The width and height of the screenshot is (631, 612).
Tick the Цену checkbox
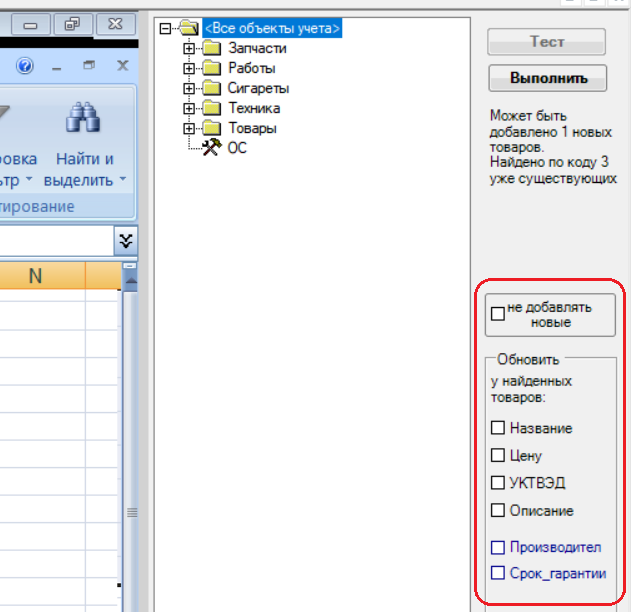click(498, 455)
